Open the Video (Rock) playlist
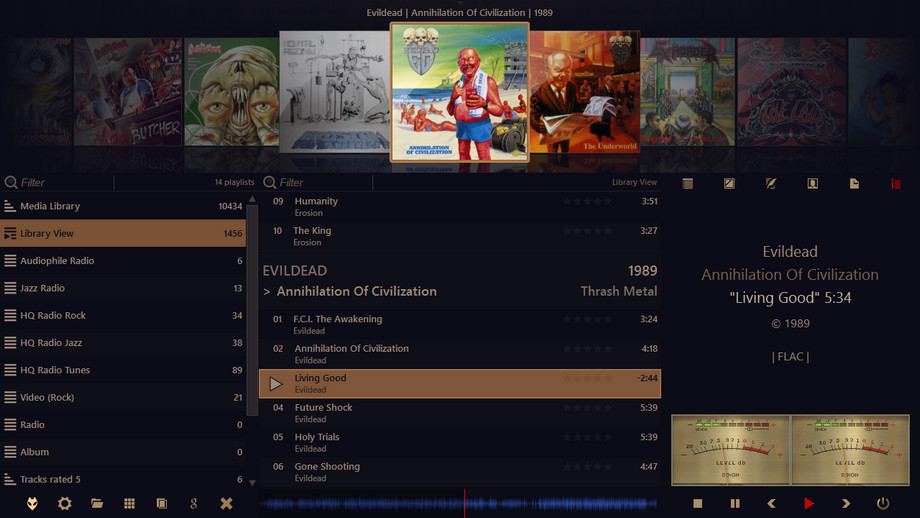 [x=123, y=397]
